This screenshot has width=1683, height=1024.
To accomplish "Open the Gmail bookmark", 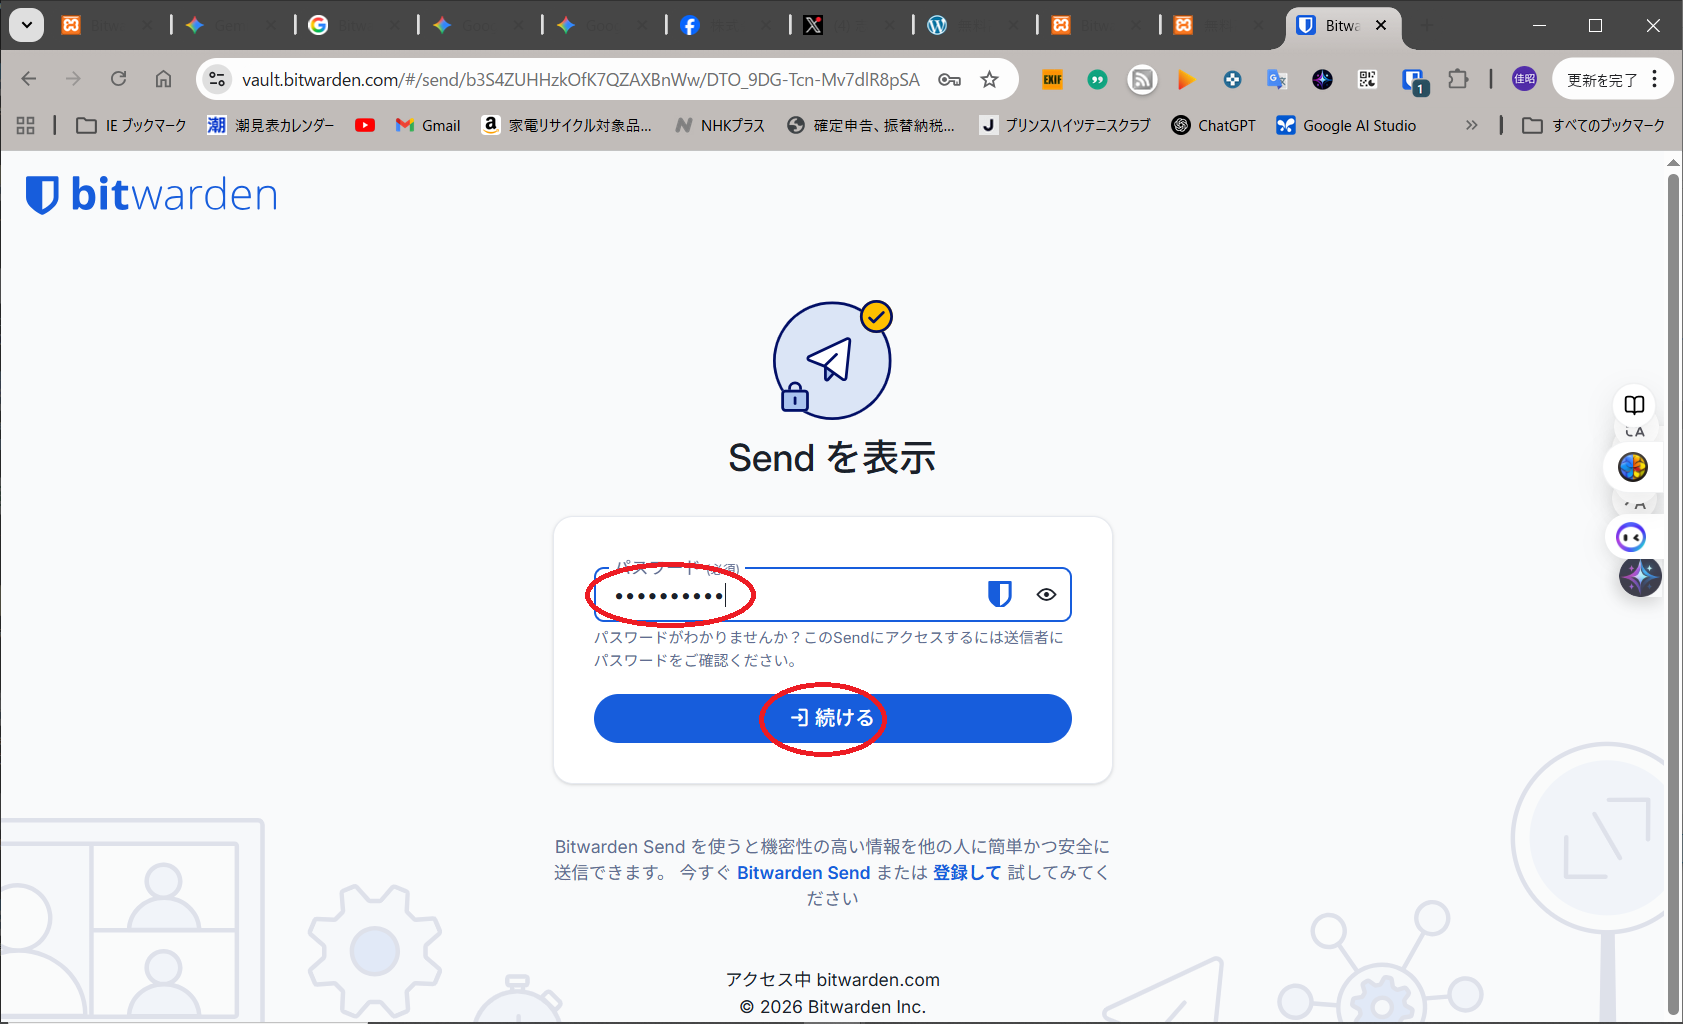I will [x=428, y=125].
